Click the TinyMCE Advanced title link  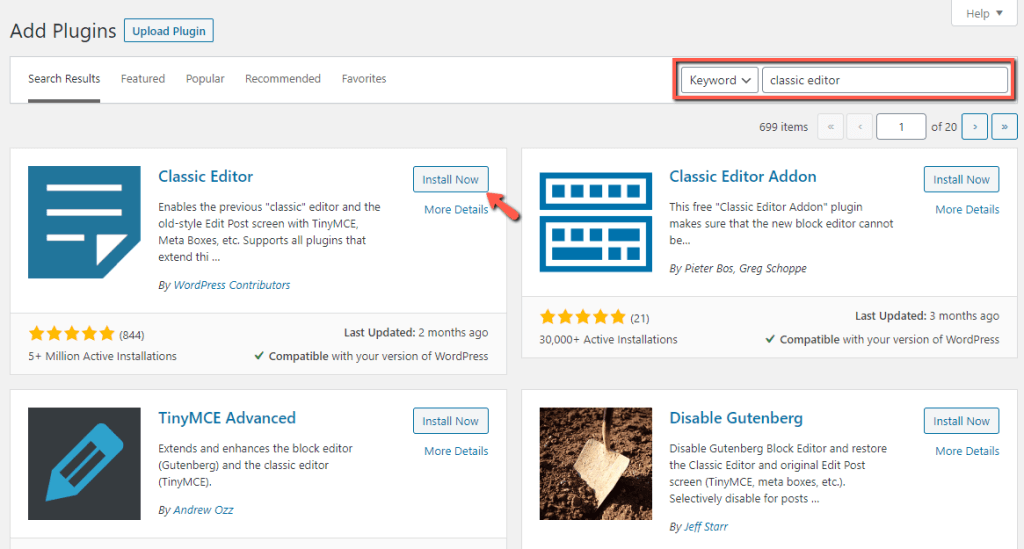[227, 418]
